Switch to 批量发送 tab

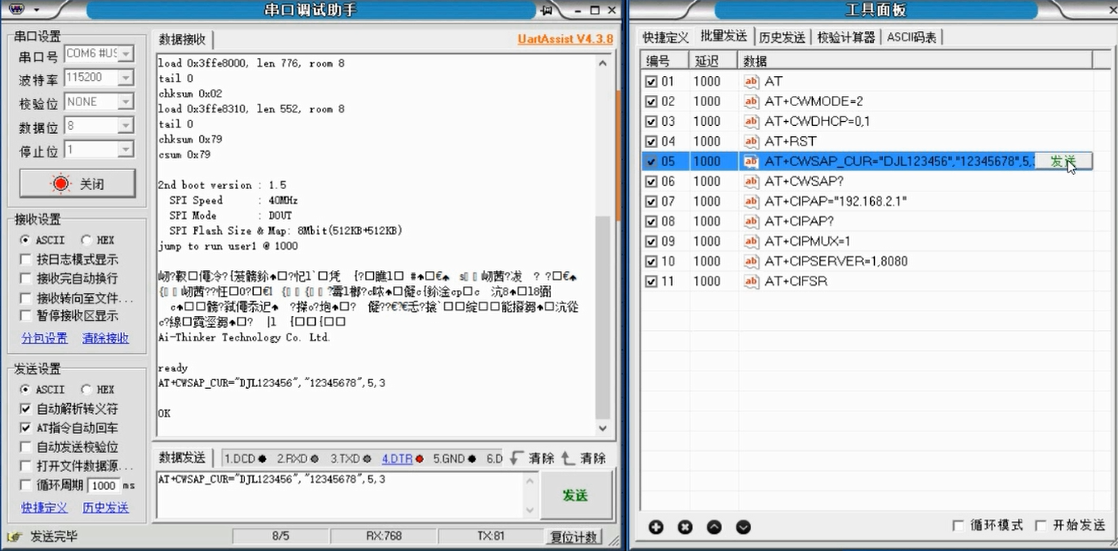coord(724,36)
